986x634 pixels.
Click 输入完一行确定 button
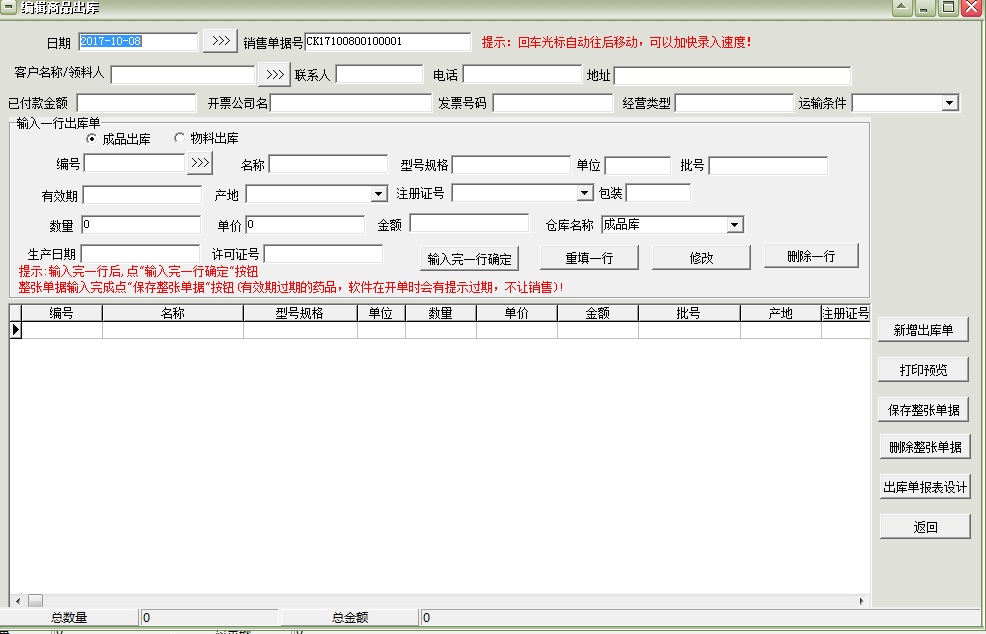470,259
